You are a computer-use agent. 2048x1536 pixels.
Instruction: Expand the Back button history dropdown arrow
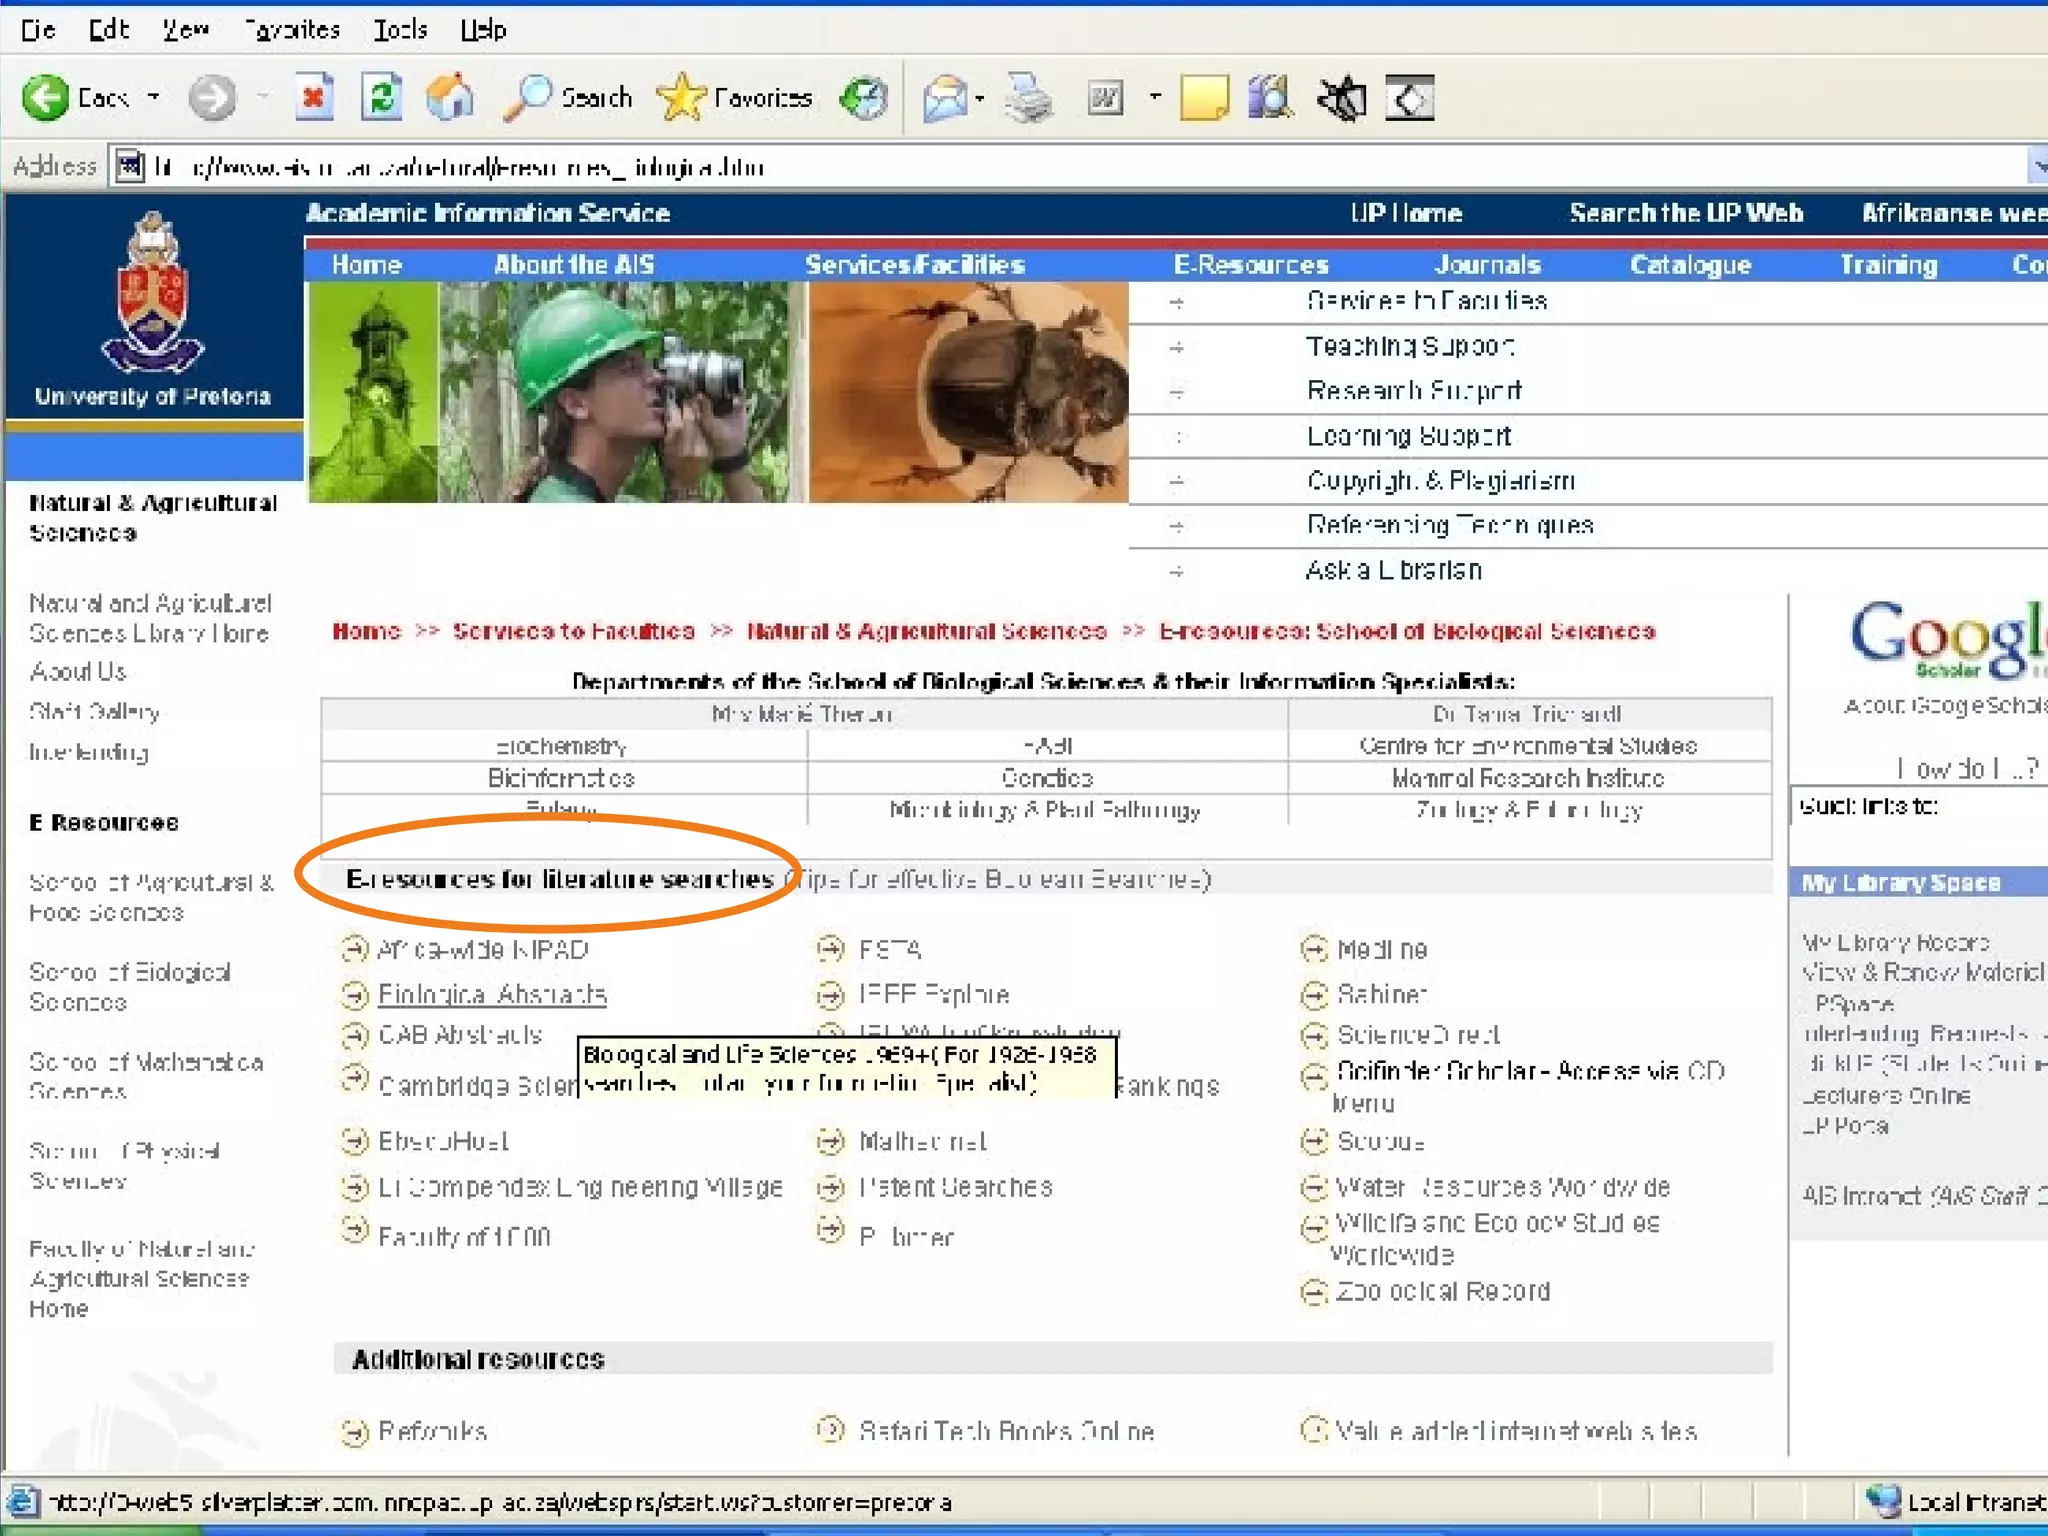(x=154, y=98)
